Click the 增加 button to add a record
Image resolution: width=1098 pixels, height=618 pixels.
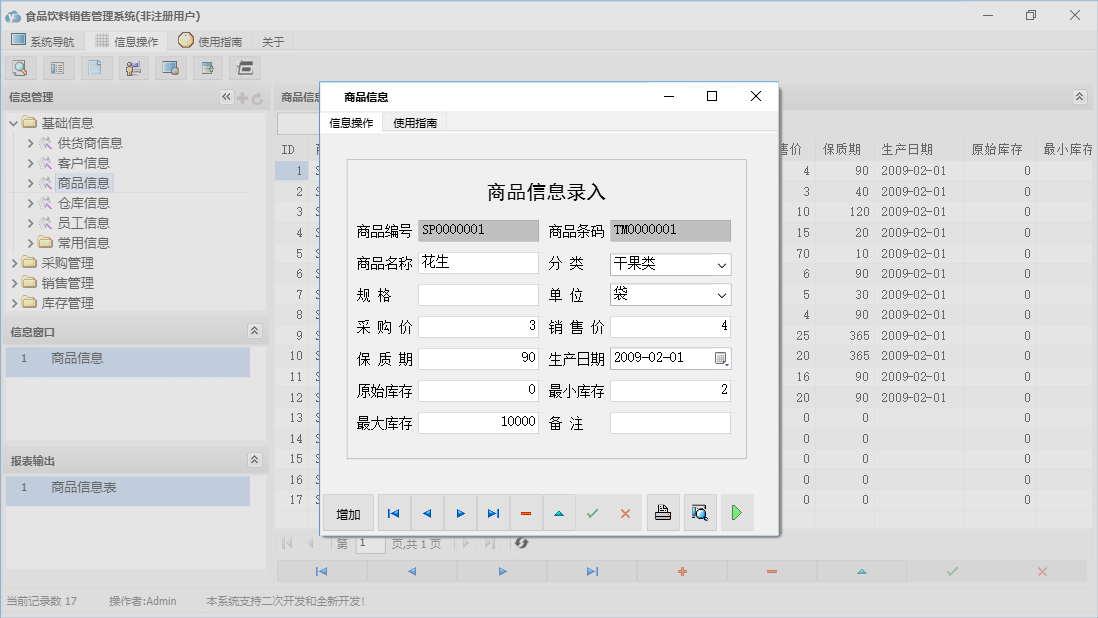[348, 512]
